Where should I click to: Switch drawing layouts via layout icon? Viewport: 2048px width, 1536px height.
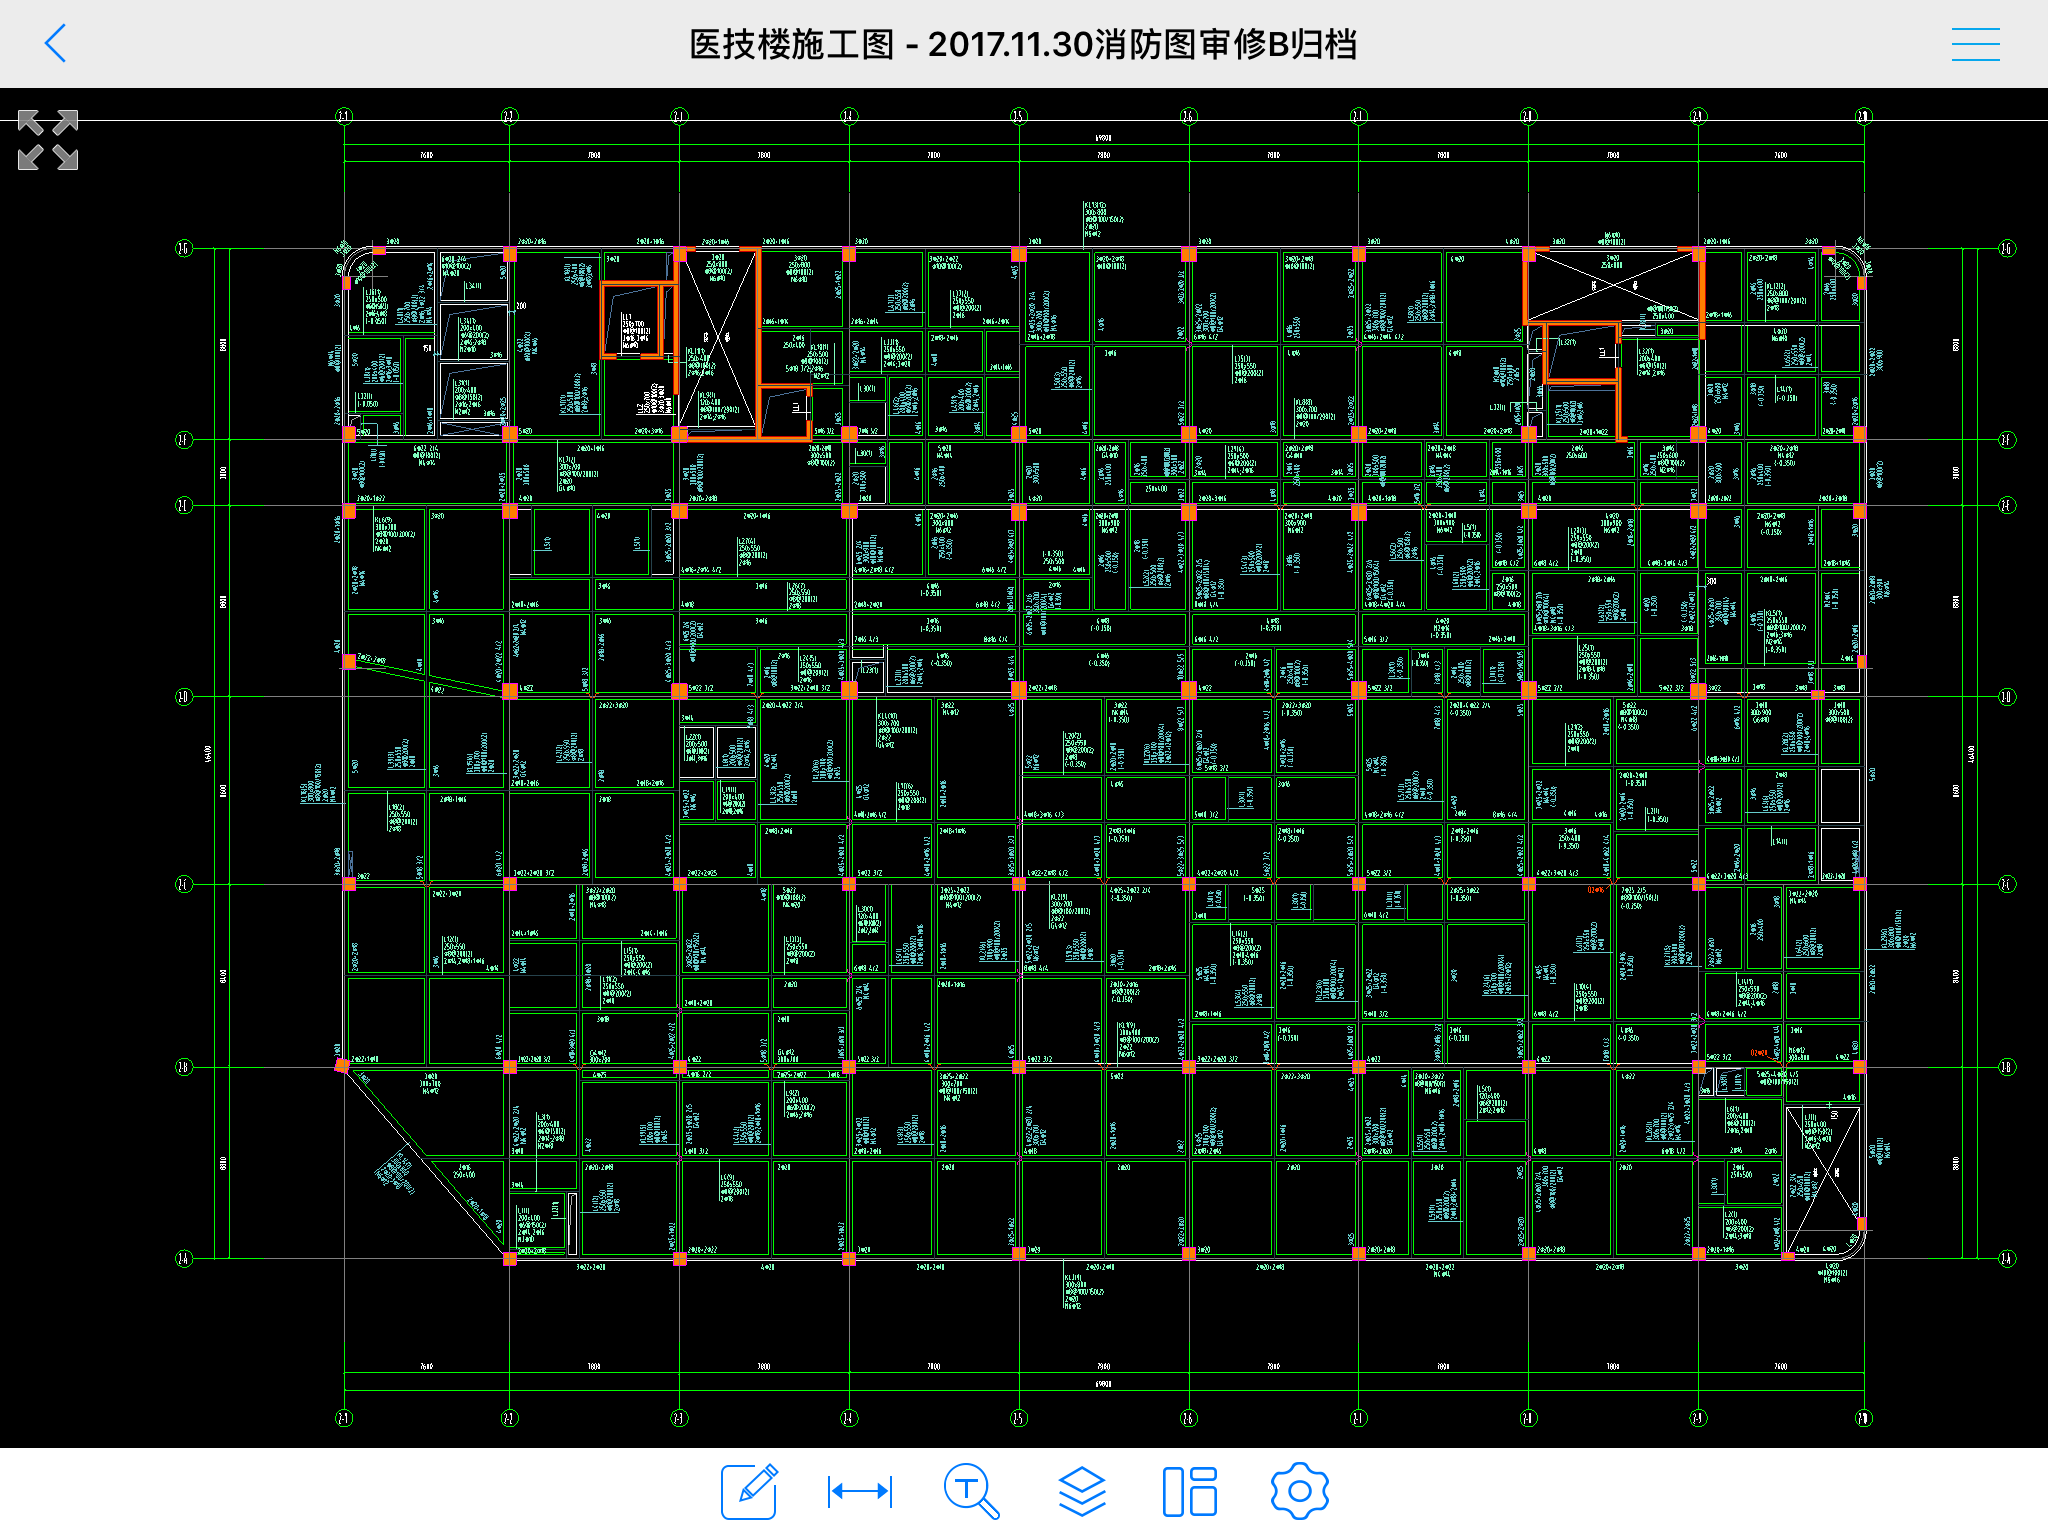click(x=1190, y=1491)
